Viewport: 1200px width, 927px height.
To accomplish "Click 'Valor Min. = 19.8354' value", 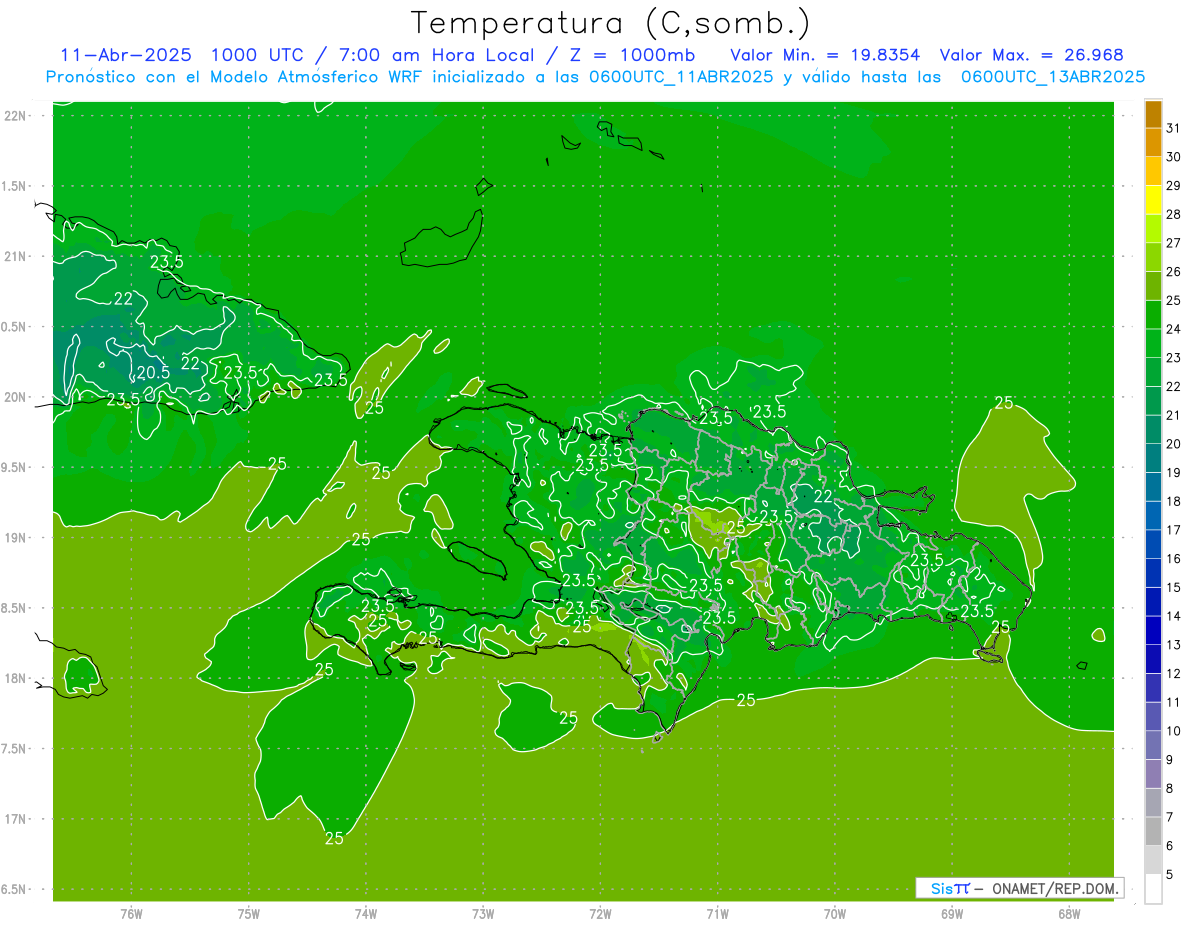I will 825,55.
